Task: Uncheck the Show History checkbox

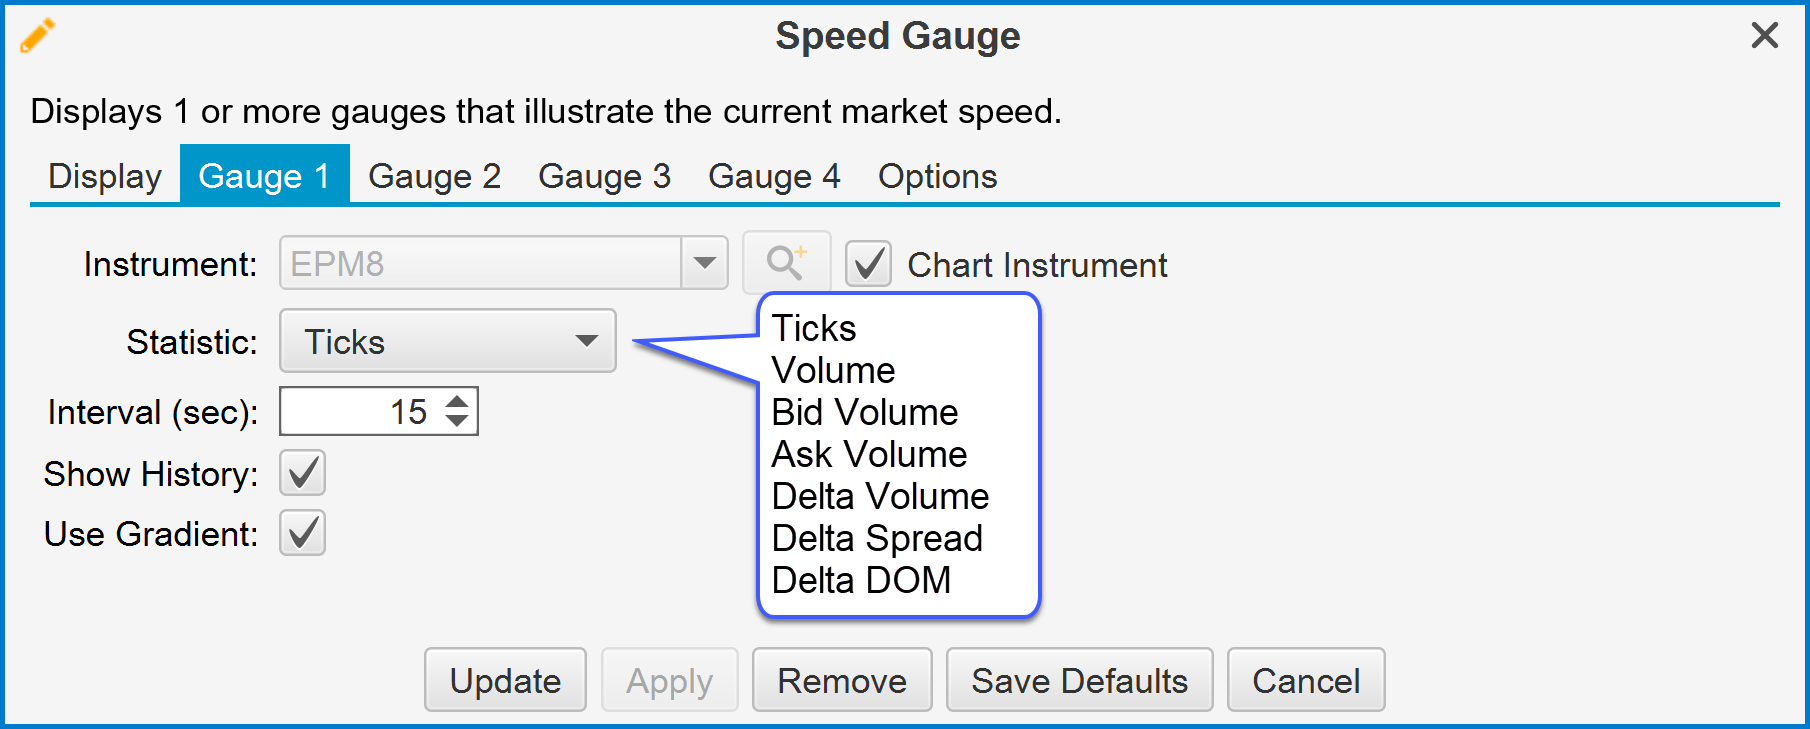Action: [x=302, y=474]
